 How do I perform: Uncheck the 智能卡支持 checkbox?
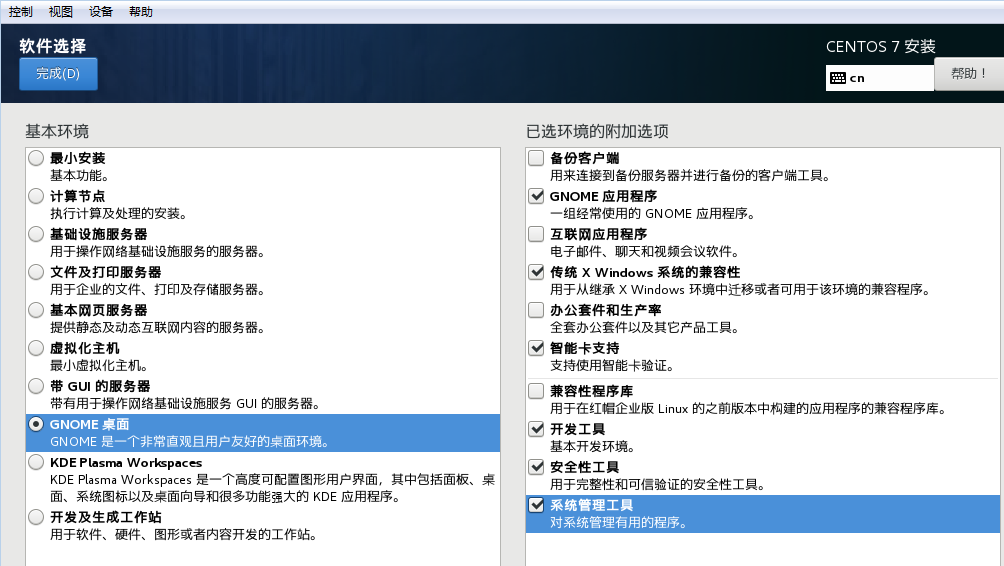[x=536, y=348]
